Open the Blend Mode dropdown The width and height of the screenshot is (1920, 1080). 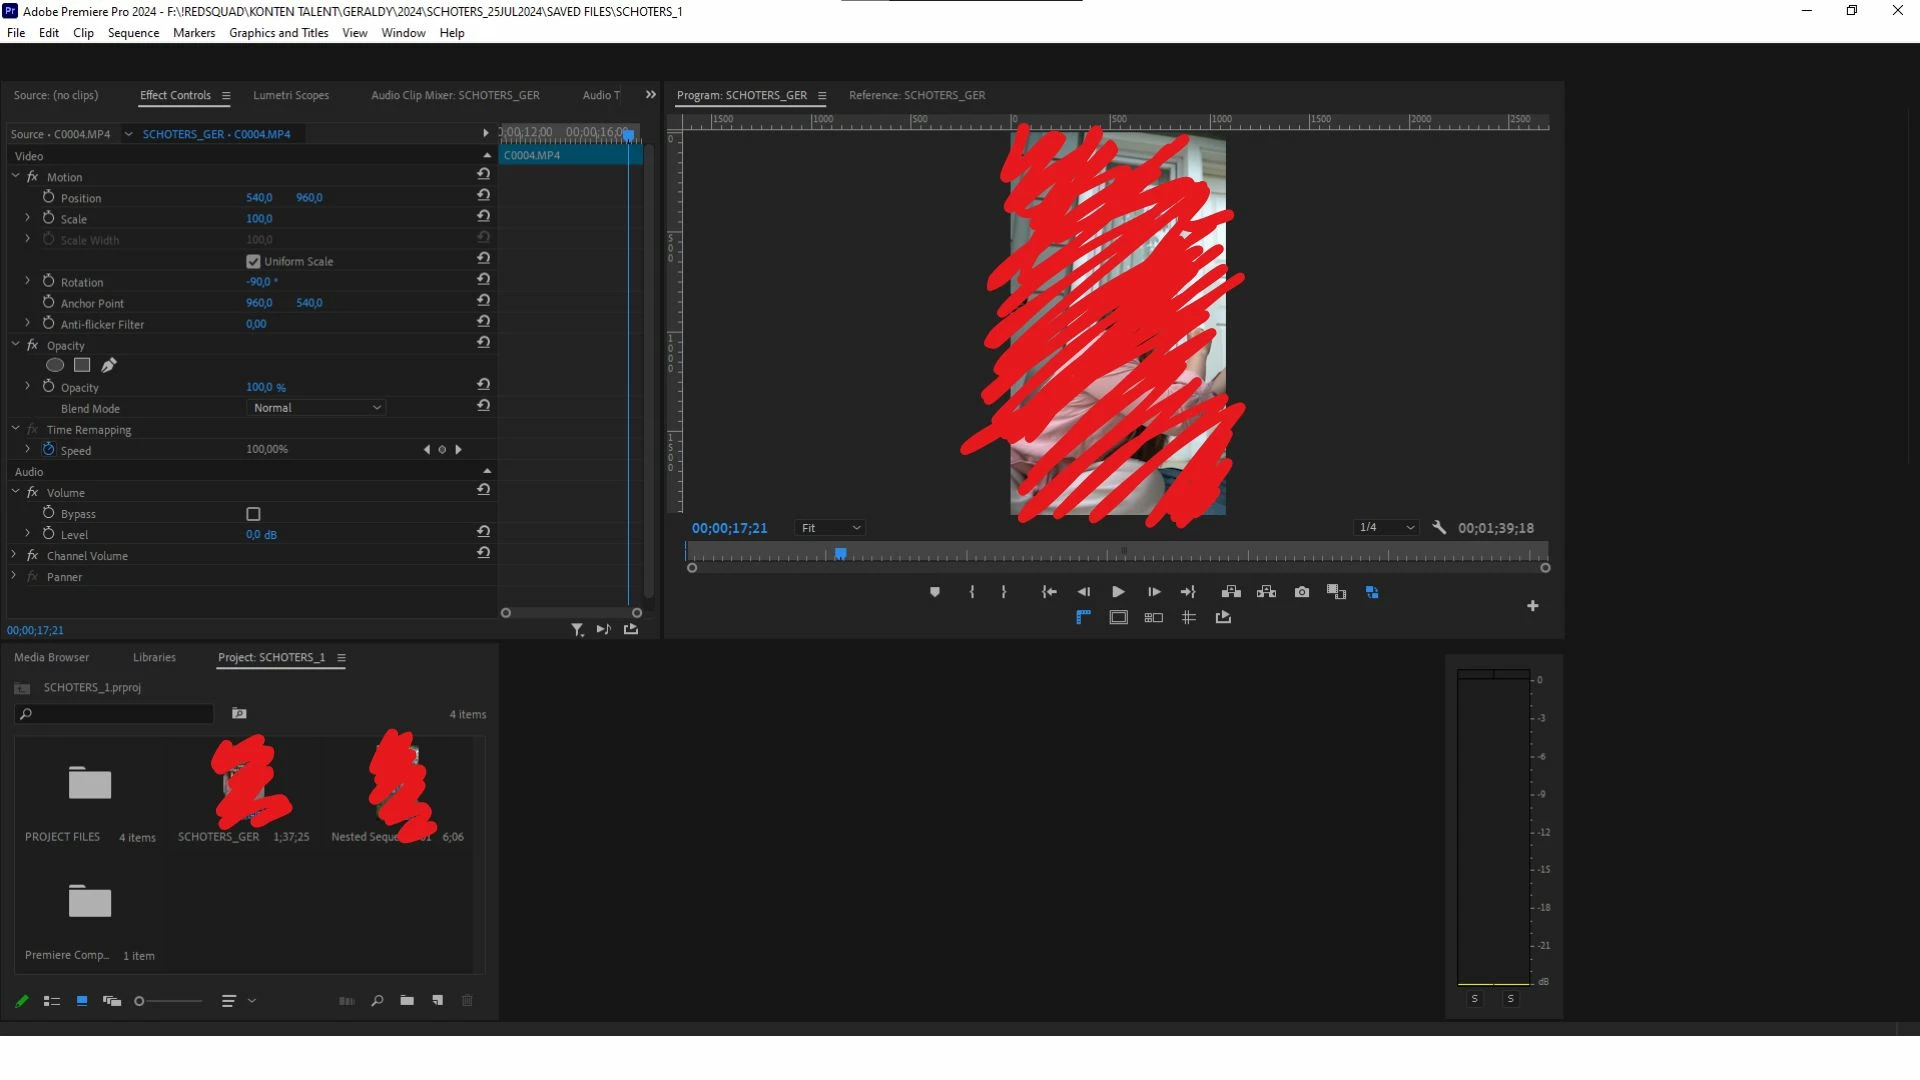316,408
